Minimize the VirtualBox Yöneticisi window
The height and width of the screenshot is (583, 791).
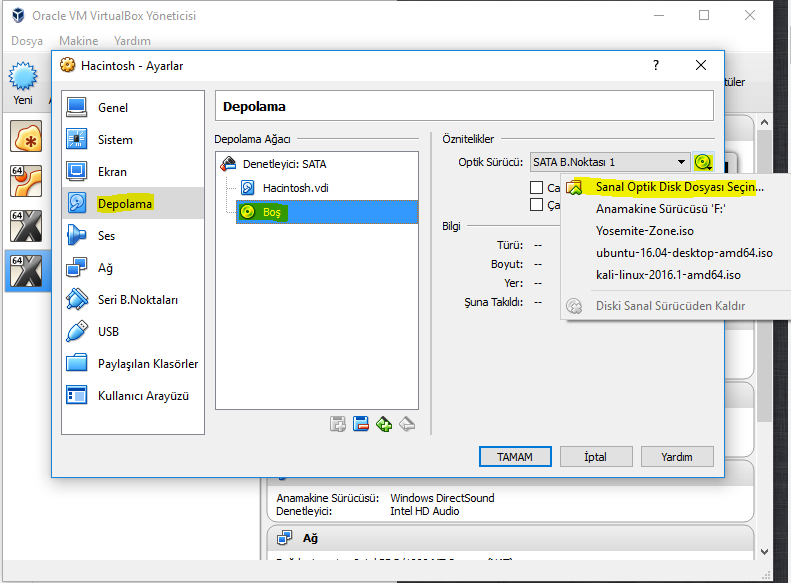[x=658, y=16]
